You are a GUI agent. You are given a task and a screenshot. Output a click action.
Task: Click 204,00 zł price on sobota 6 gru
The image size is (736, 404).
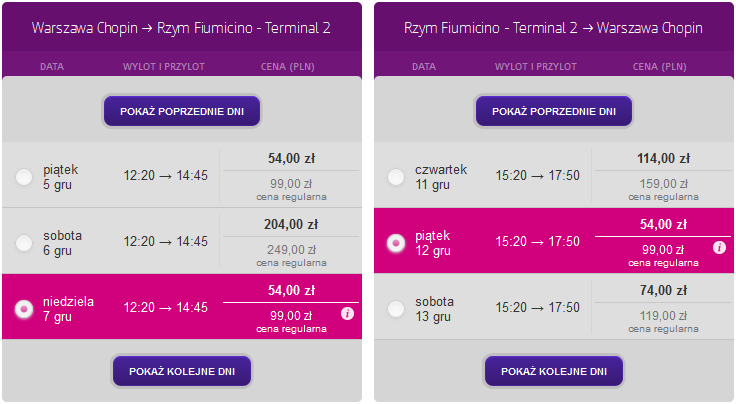coord(291,225)
